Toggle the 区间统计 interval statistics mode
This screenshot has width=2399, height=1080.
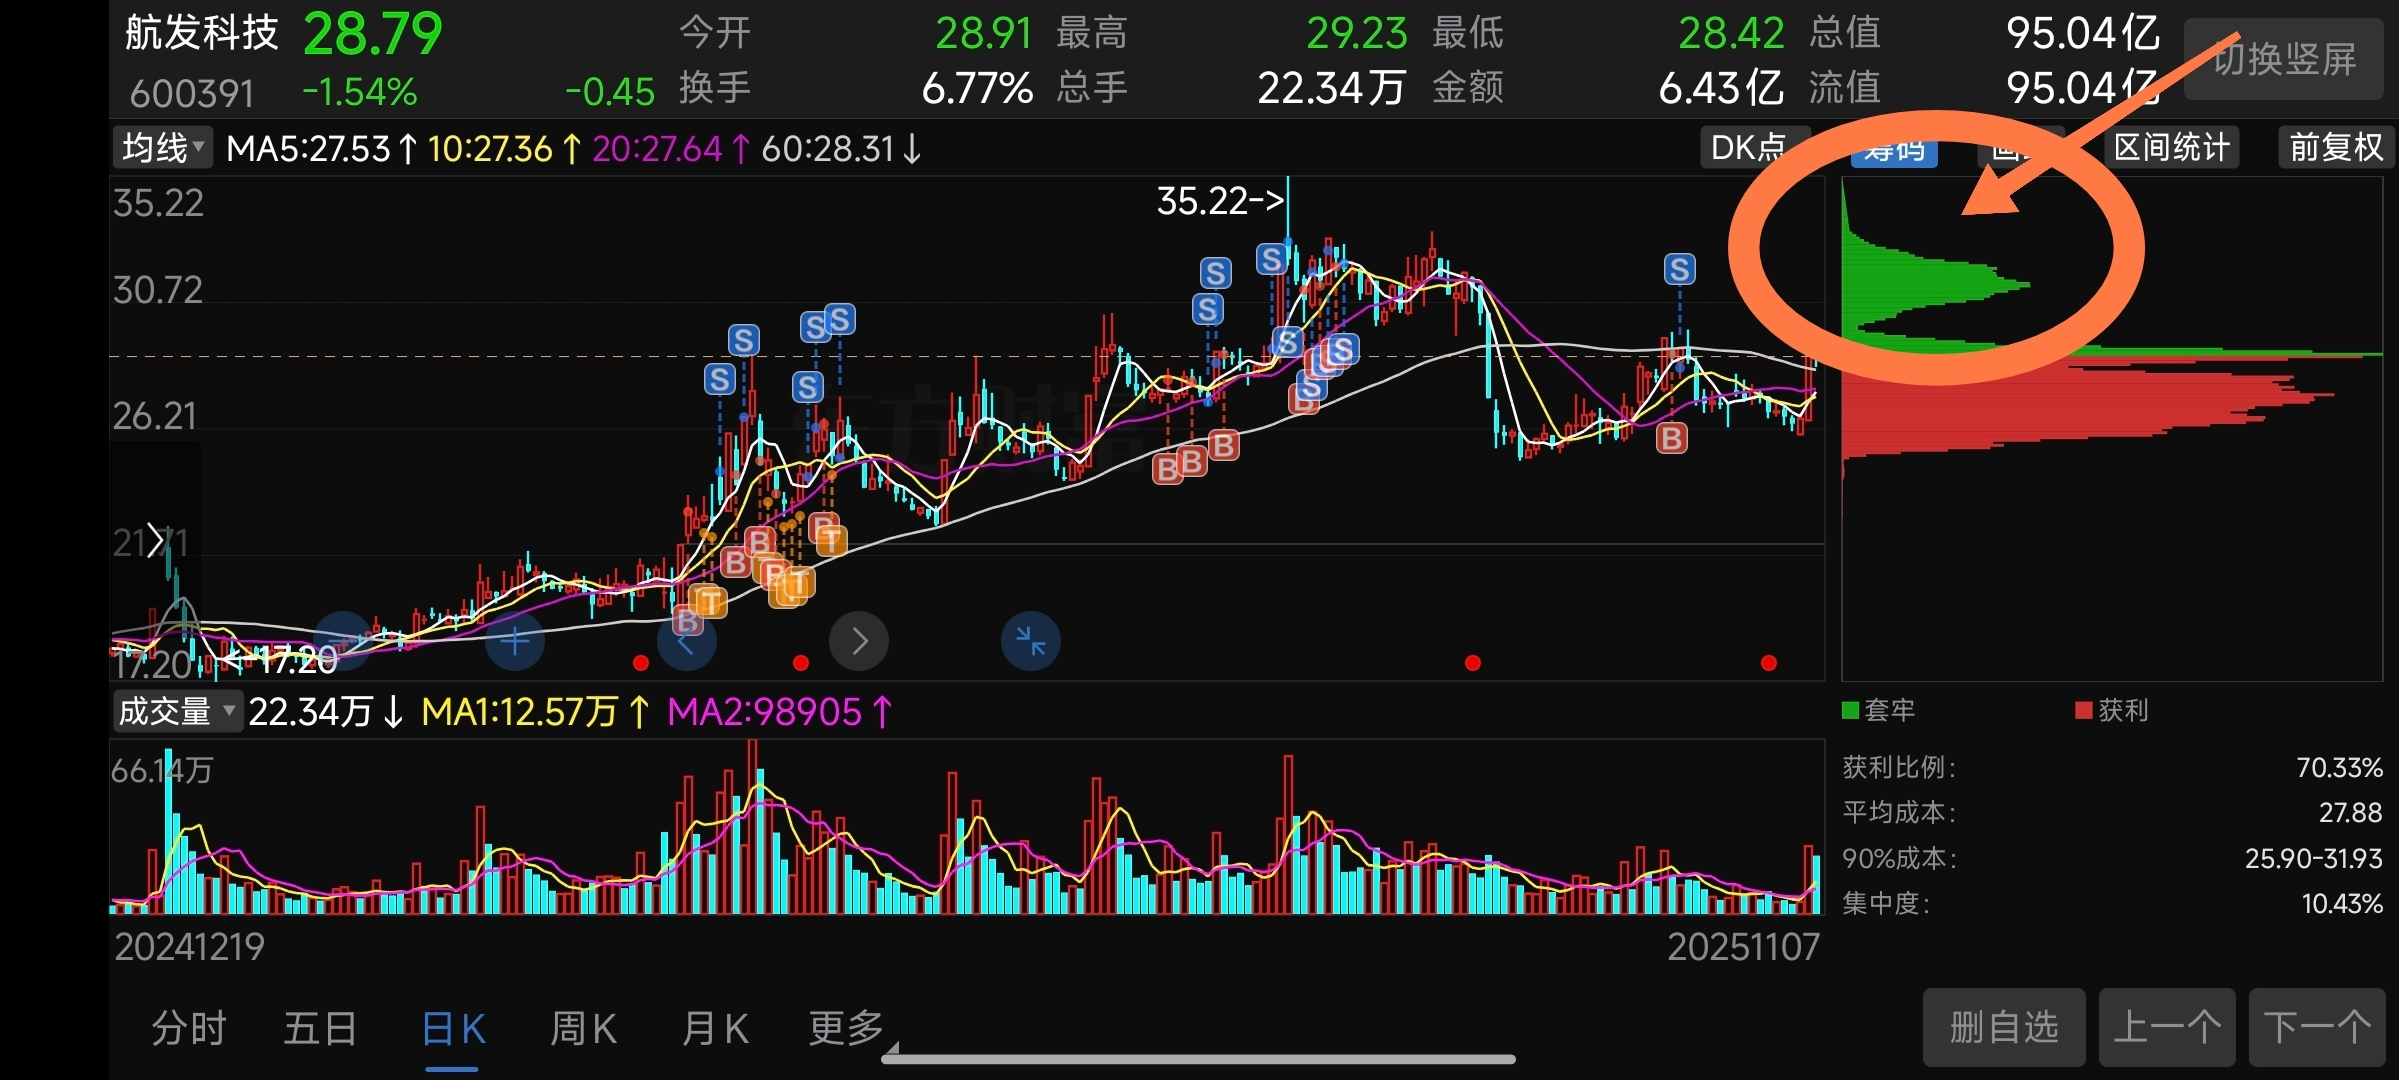(2171, 148)
